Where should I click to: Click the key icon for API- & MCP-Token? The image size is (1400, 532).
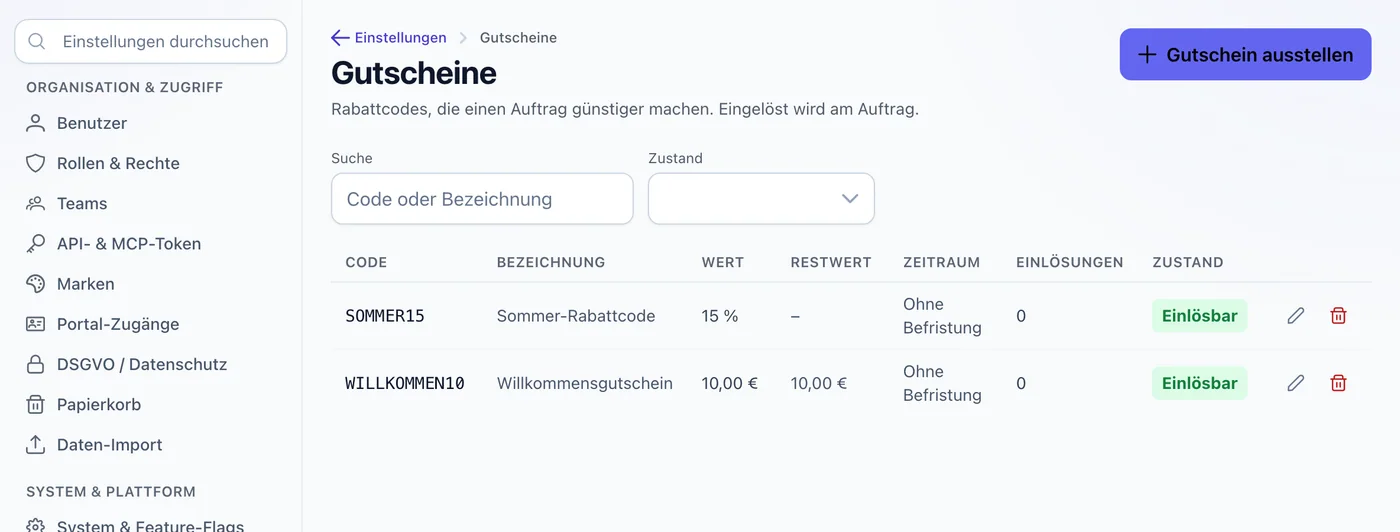(x=36, y=244)
